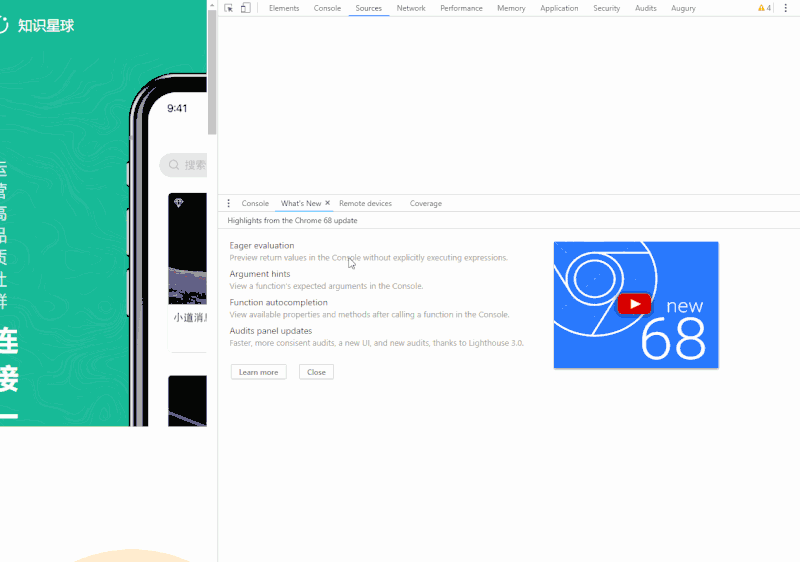Open the Network panel tab

[x=411, y=8]
